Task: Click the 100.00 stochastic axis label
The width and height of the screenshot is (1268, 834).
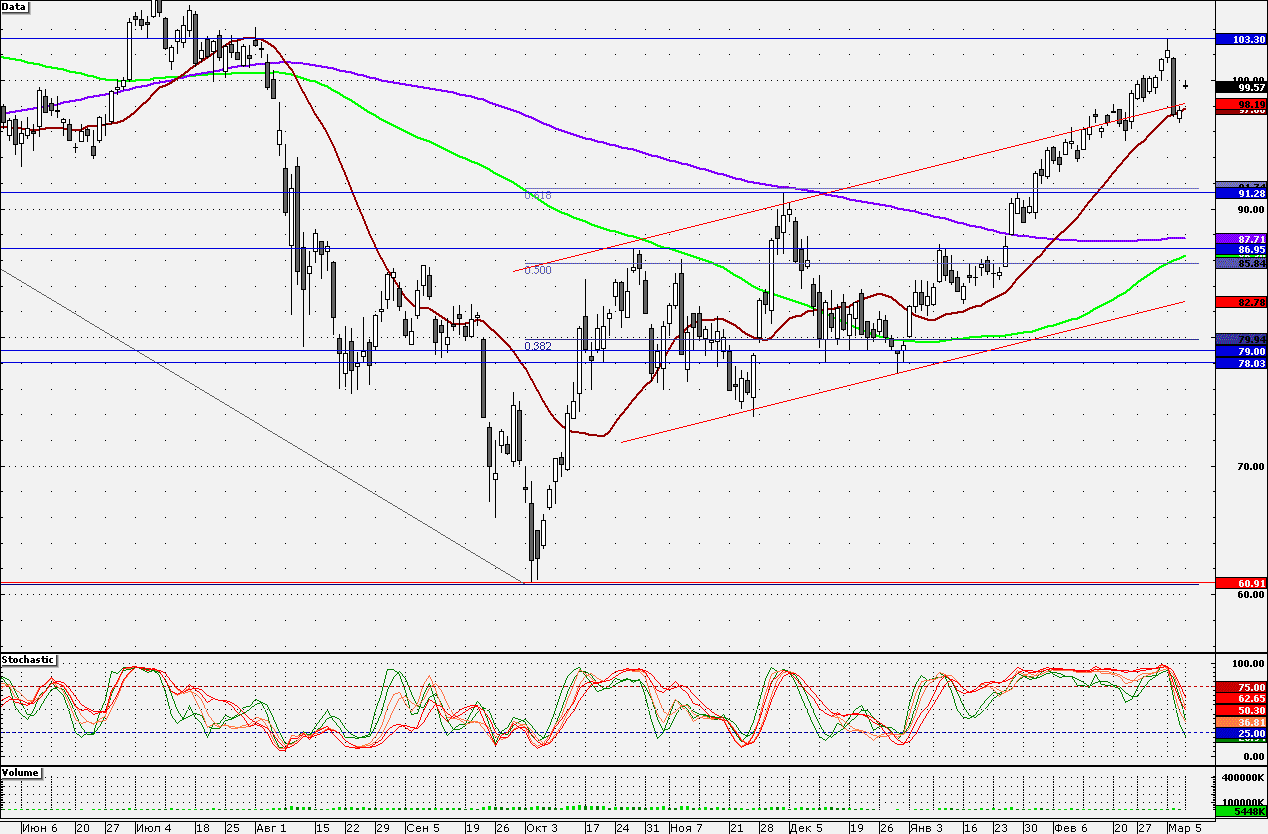Action: pos(1246,664)
